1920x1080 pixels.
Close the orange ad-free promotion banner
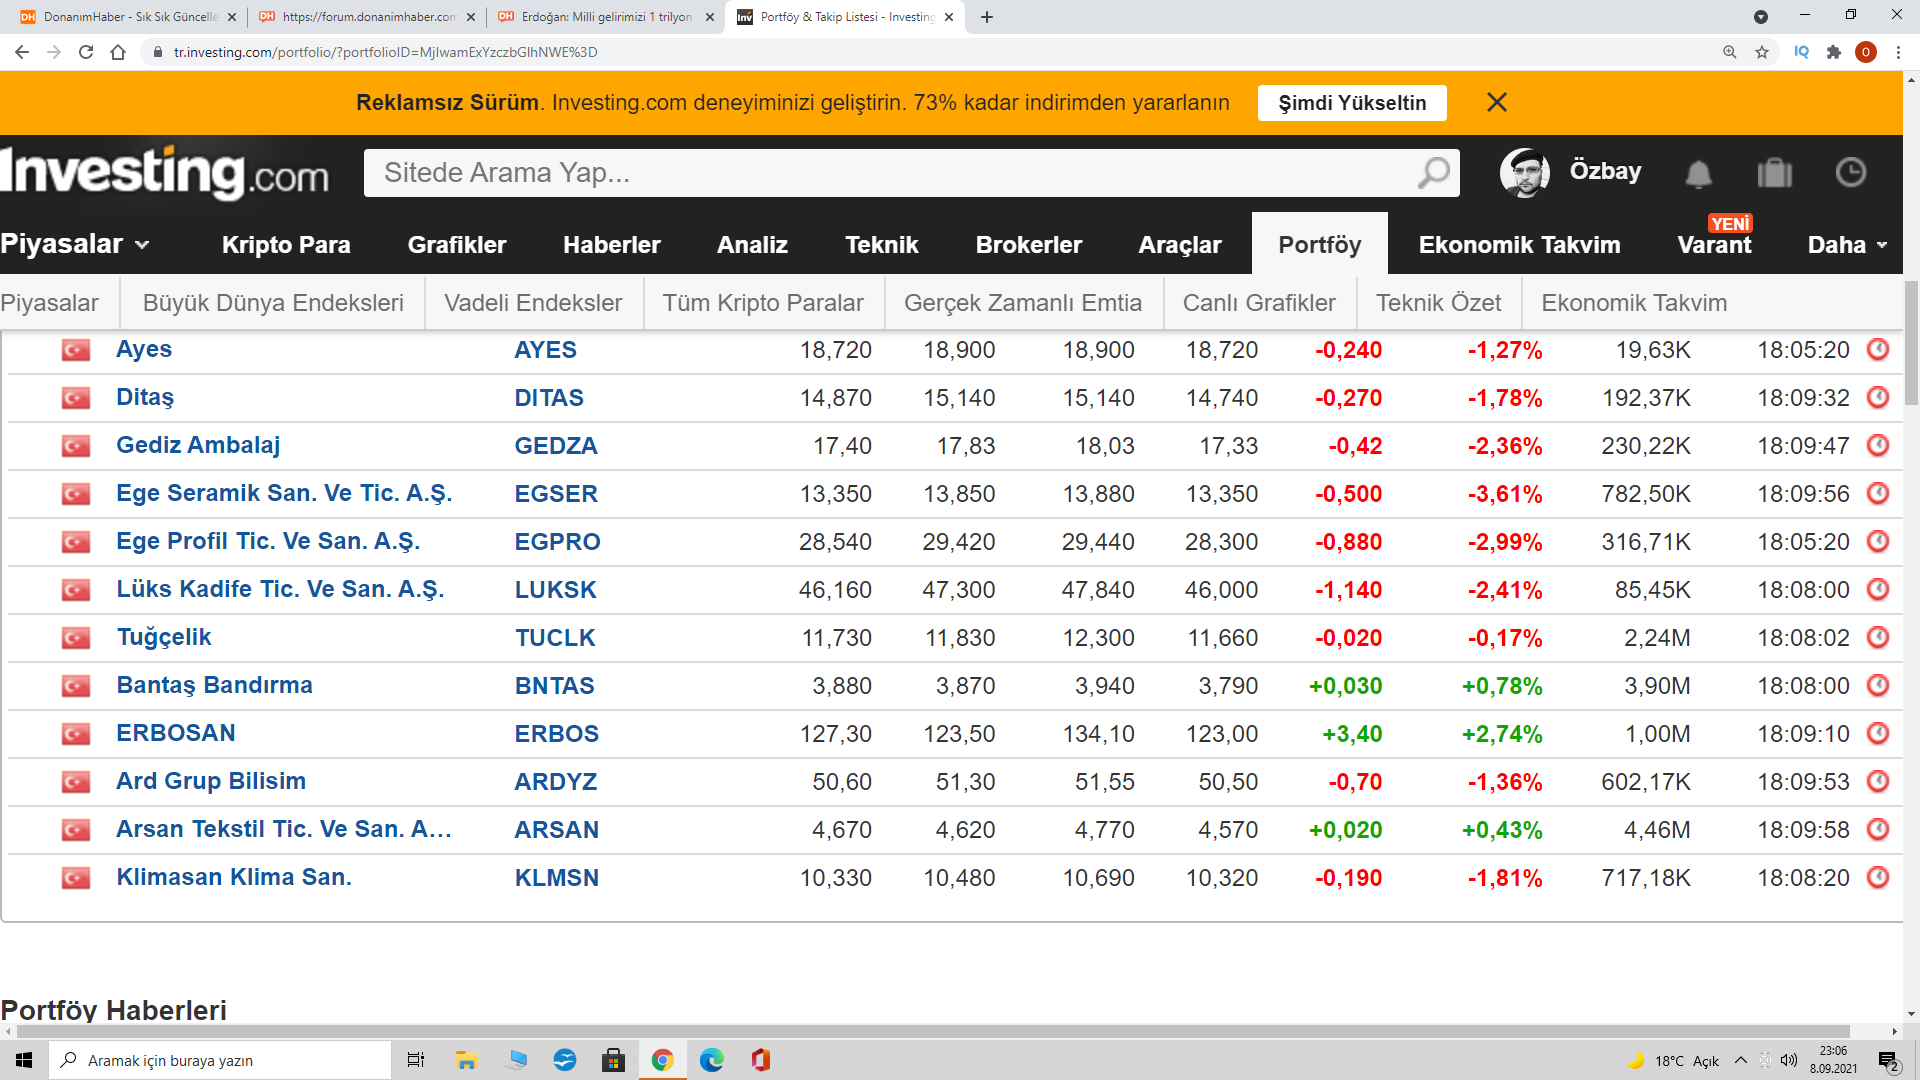click(x=1497, y=102)
